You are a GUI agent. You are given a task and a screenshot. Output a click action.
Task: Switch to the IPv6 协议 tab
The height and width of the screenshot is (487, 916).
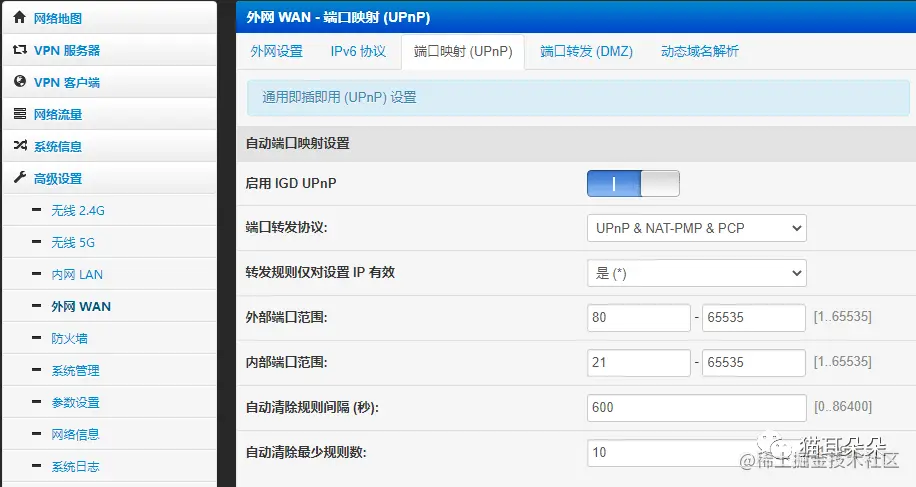coord(358,51)
